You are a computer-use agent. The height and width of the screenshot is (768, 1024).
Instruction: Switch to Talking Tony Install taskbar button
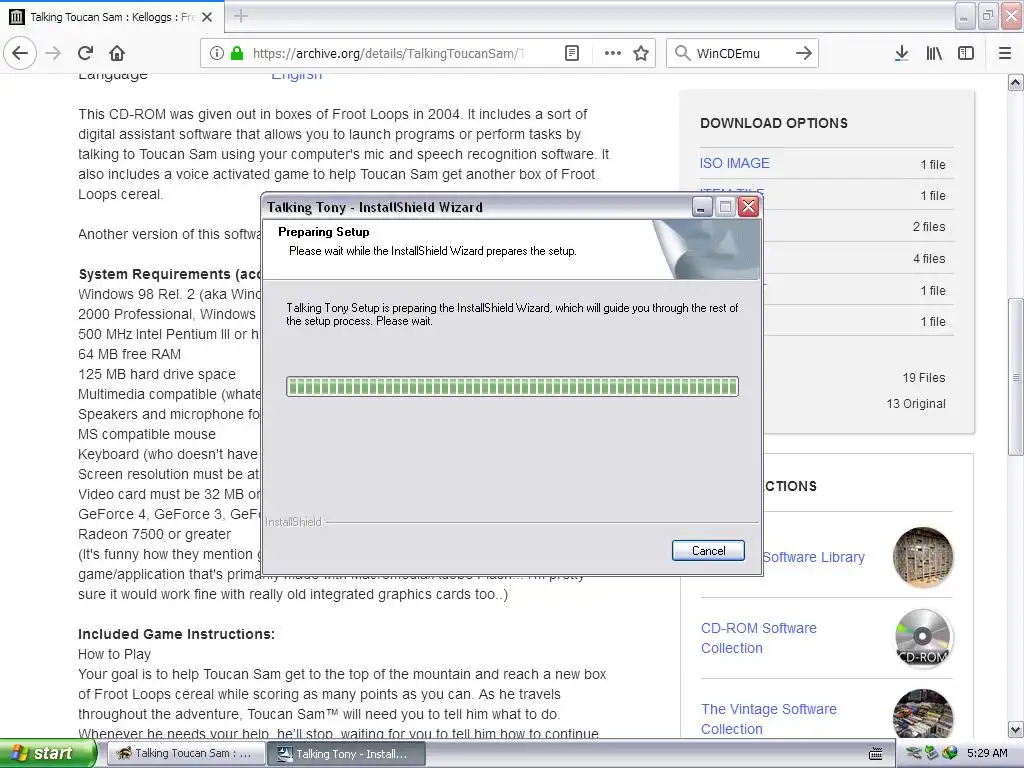[x=346, y=754]
